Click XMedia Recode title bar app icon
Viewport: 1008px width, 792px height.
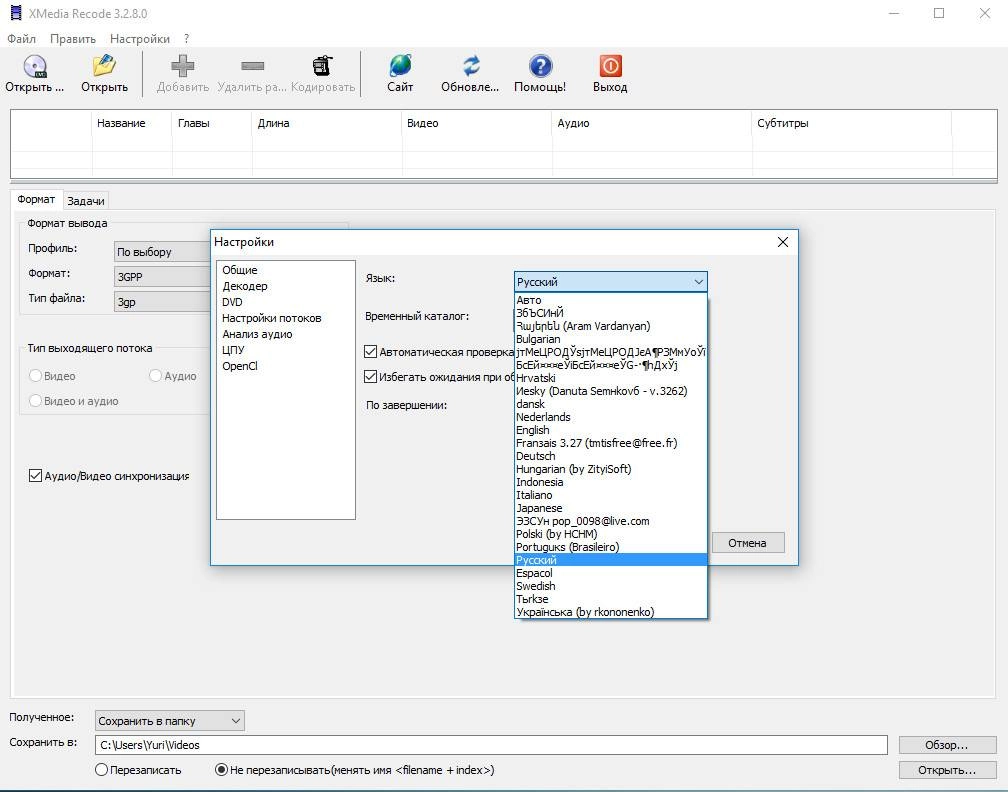tap(15, 13)
